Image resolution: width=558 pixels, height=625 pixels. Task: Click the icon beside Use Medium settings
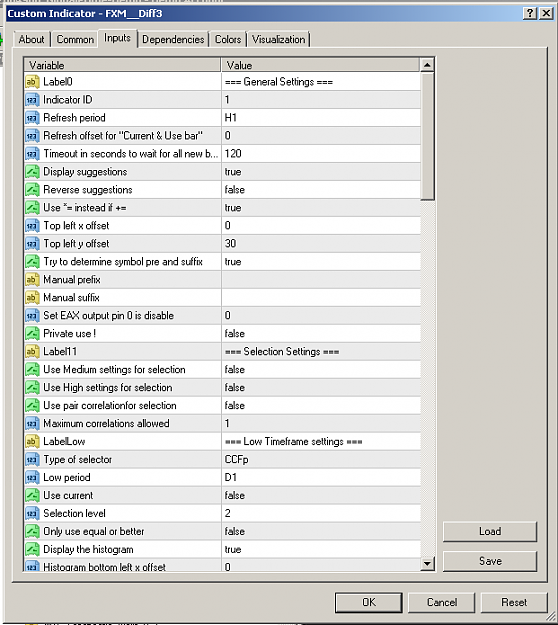32,369
